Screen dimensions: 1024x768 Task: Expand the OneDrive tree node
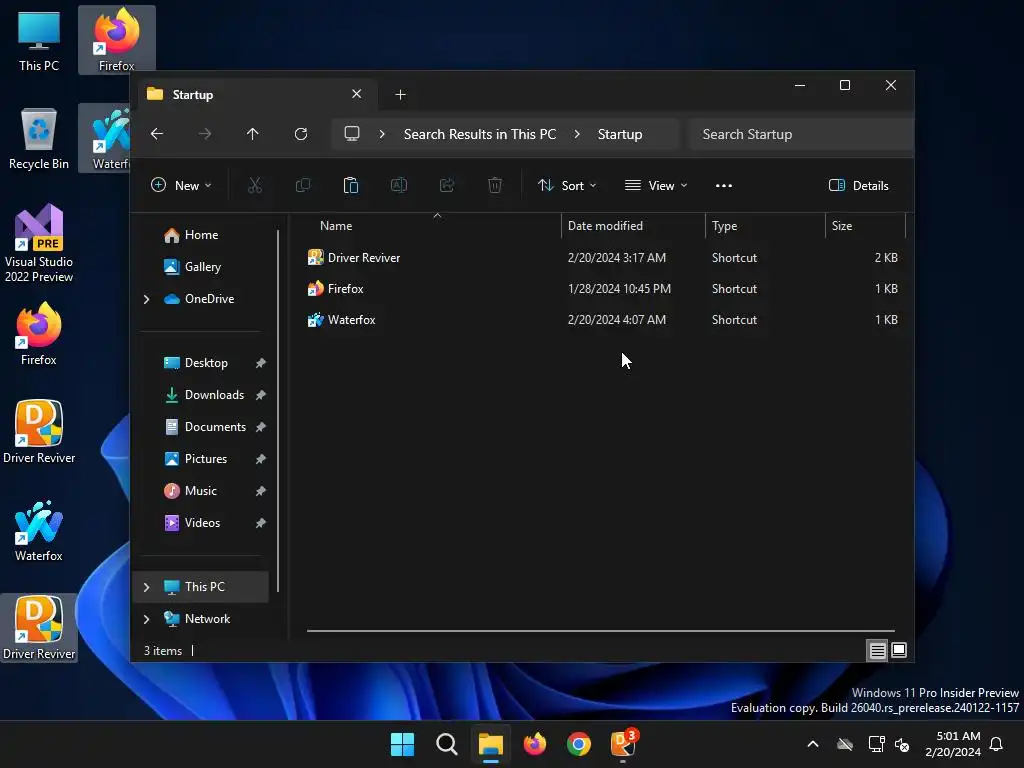[x=146, y=299]
